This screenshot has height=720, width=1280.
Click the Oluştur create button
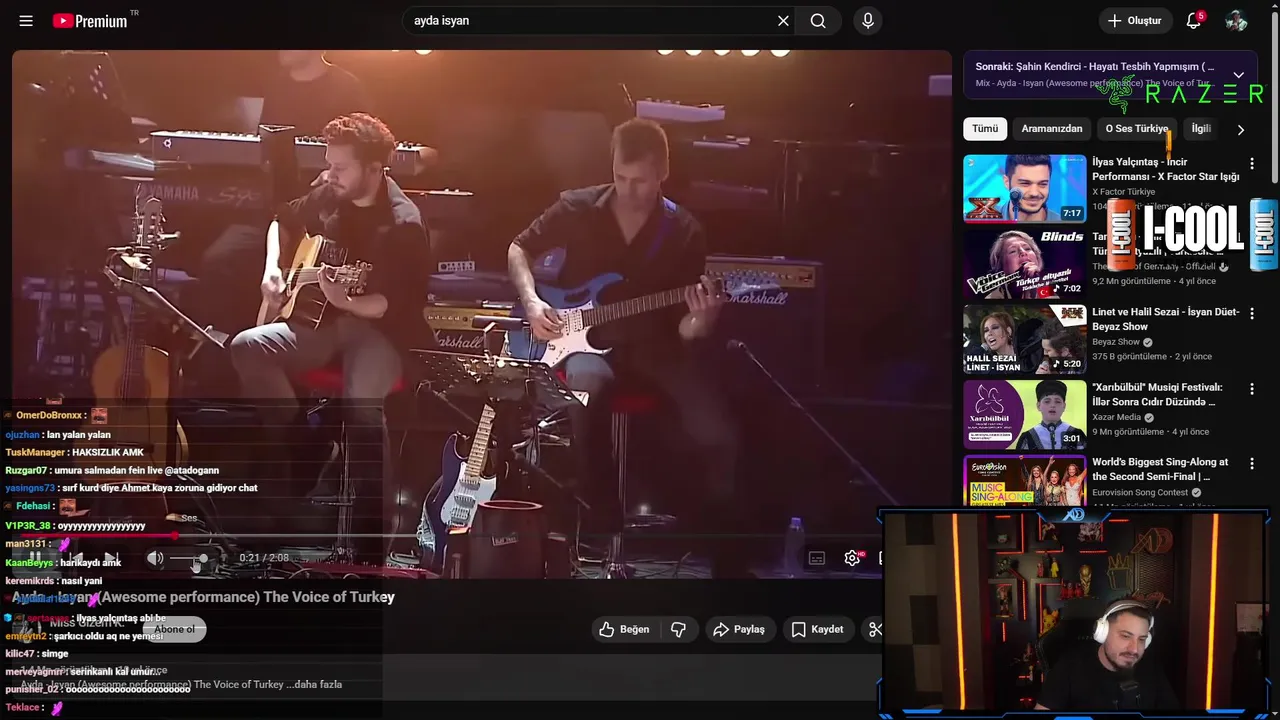pos(1135,21)
